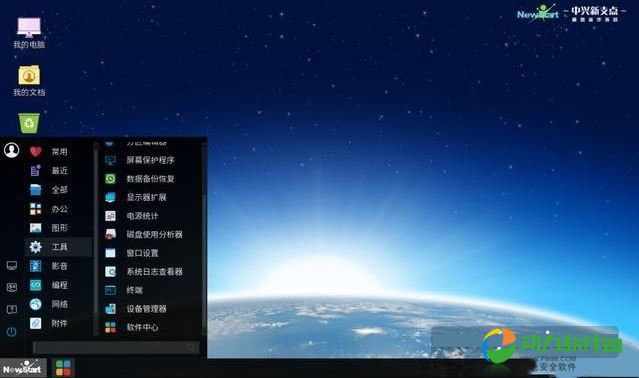Launch 数据备份恢复 backup tool

150,179
